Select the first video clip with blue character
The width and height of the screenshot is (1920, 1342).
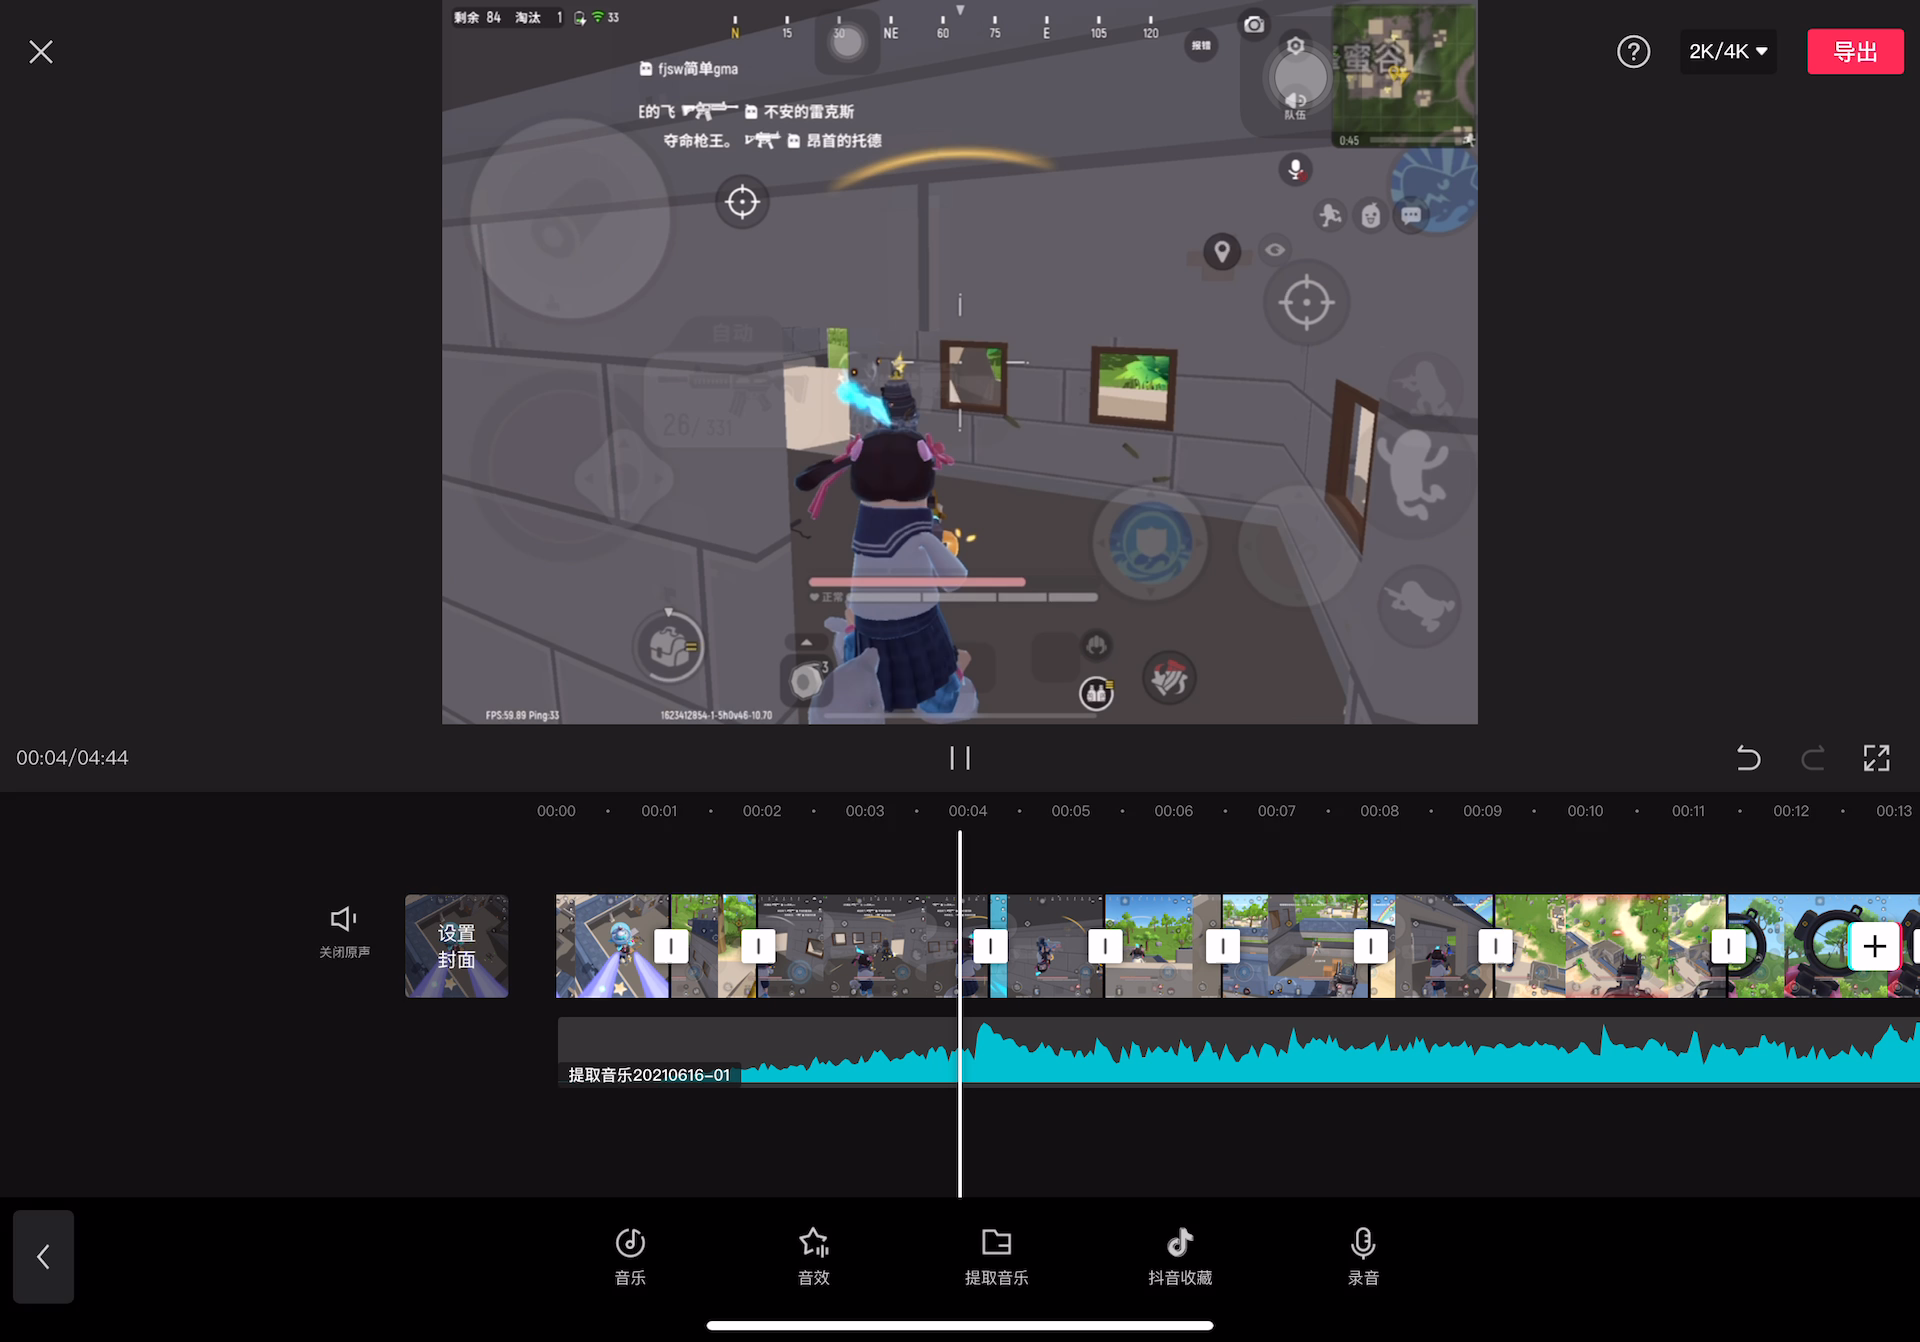(x=612, y=946)
